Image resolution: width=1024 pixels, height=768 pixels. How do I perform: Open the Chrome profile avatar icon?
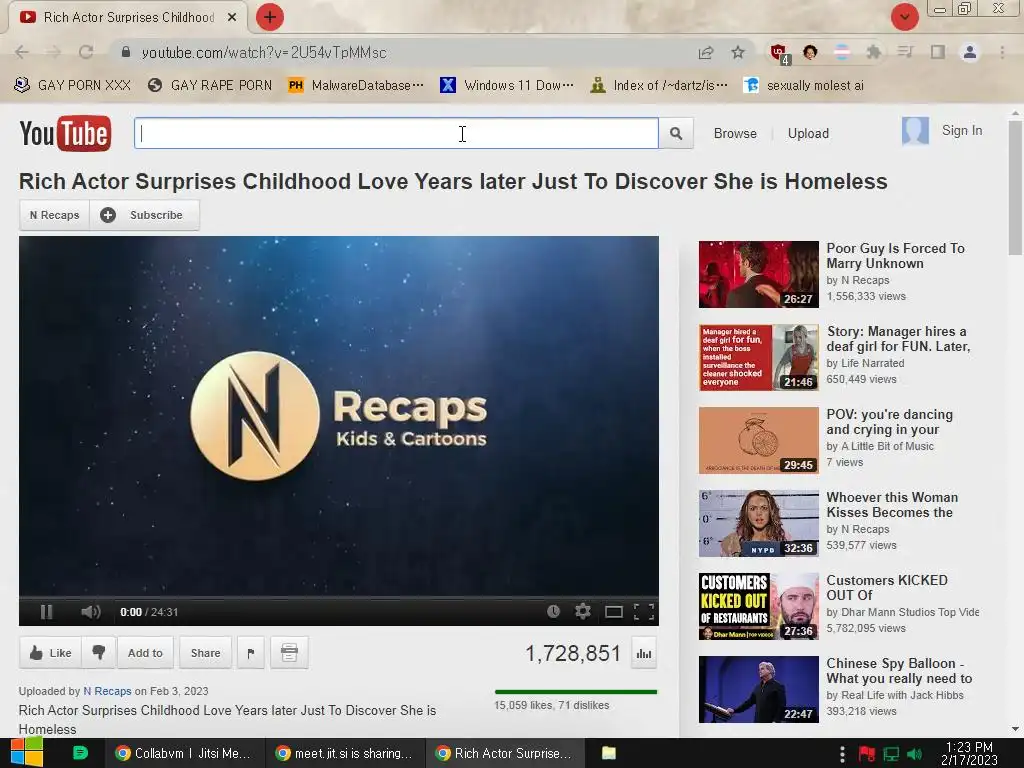tap(970, 52)
